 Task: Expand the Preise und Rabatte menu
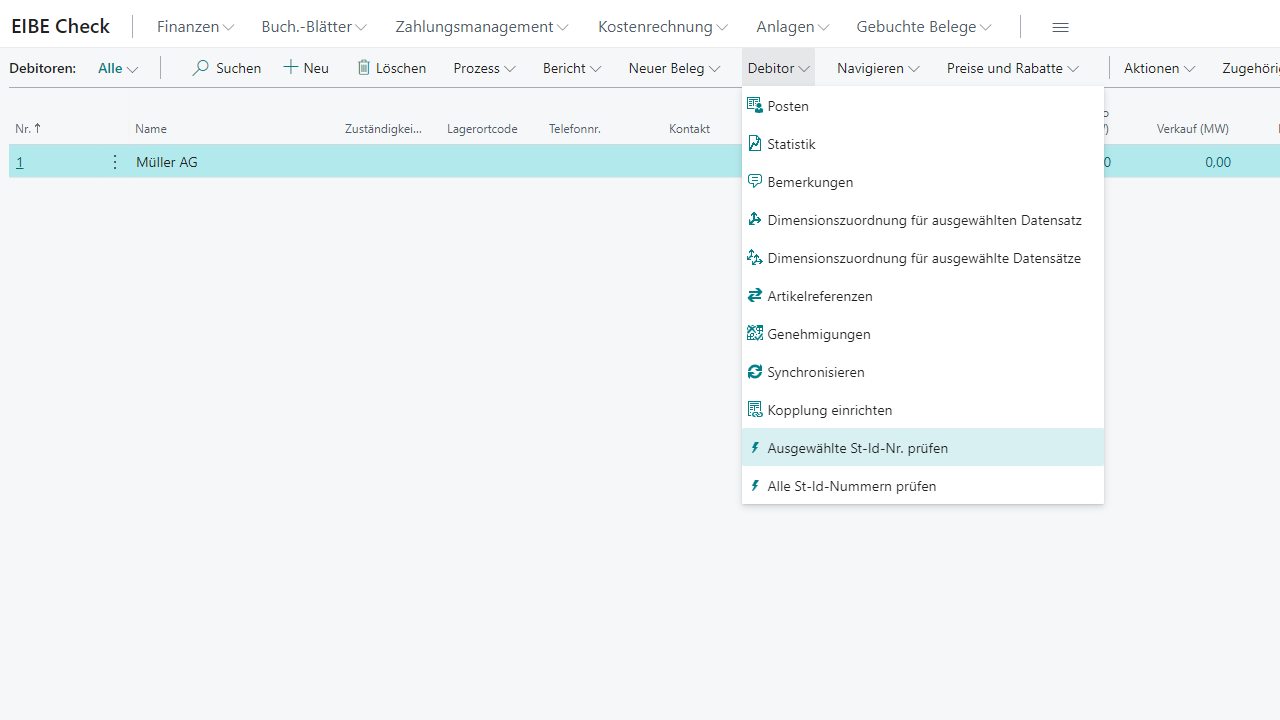[1012, 68]
